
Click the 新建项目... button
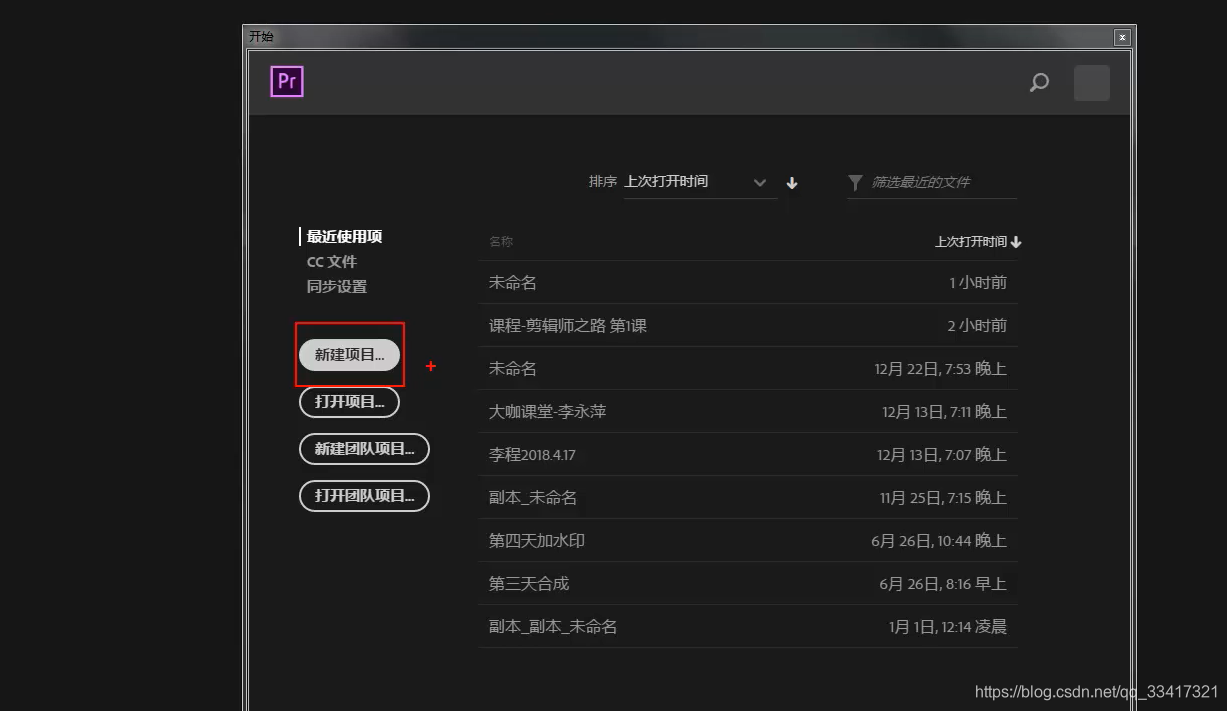(349, 355)
